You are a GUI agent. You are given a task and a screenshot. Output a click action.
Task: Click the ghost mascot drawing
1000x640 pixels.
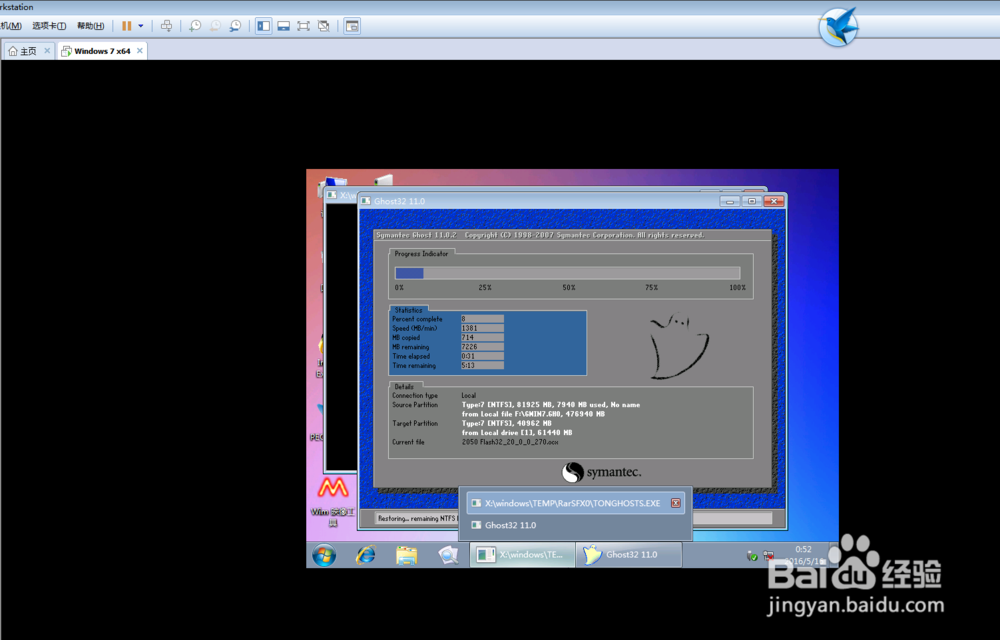pyautogui.click(x=679, y=345)
